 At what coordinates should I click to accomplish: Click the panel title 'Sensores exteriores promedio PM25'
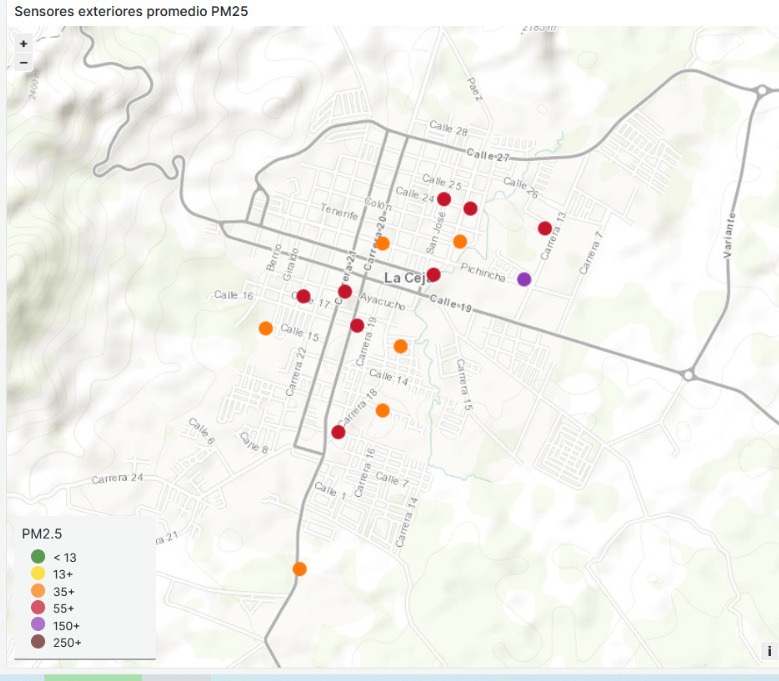131,11
